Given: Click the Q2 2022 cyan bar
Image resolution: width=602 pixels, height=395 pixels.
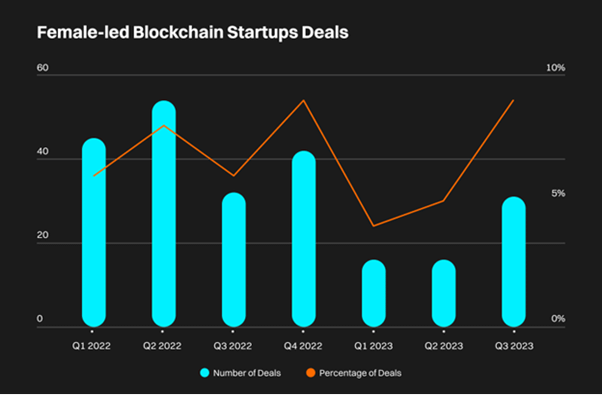Looking at the screenshot, I should coord(164,214).
